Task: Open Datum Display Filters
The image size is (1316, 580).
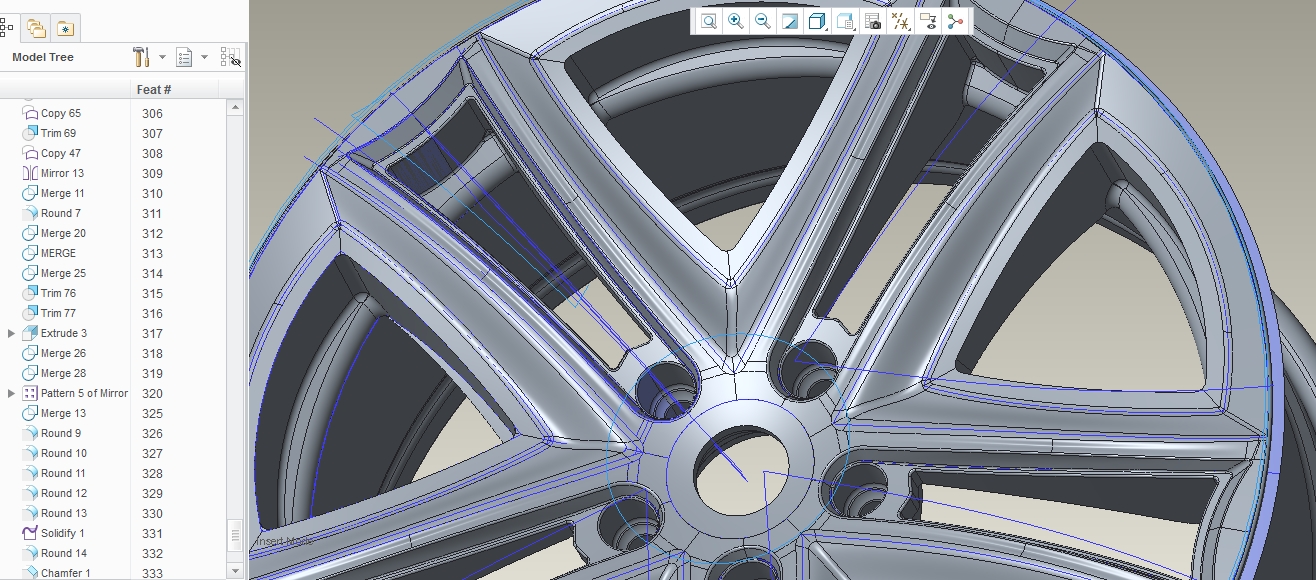Action: click(x=900, y=21)
